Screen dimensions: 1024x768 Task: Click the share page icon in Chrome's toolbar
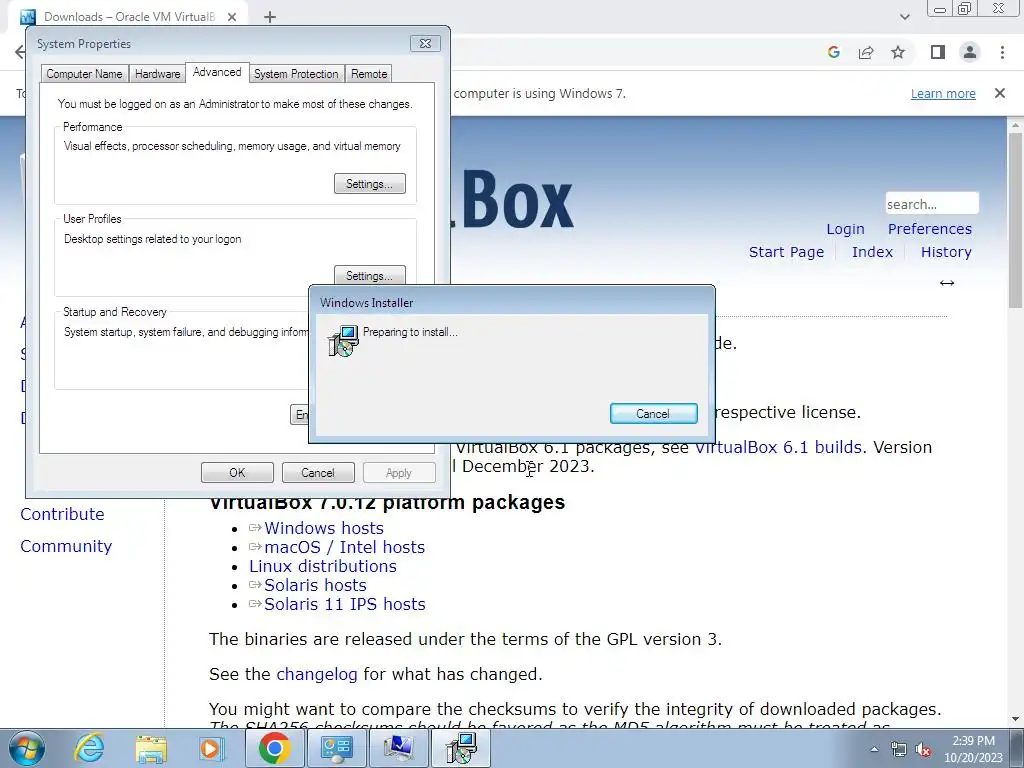pyautogui.click(x=866, y=52)
